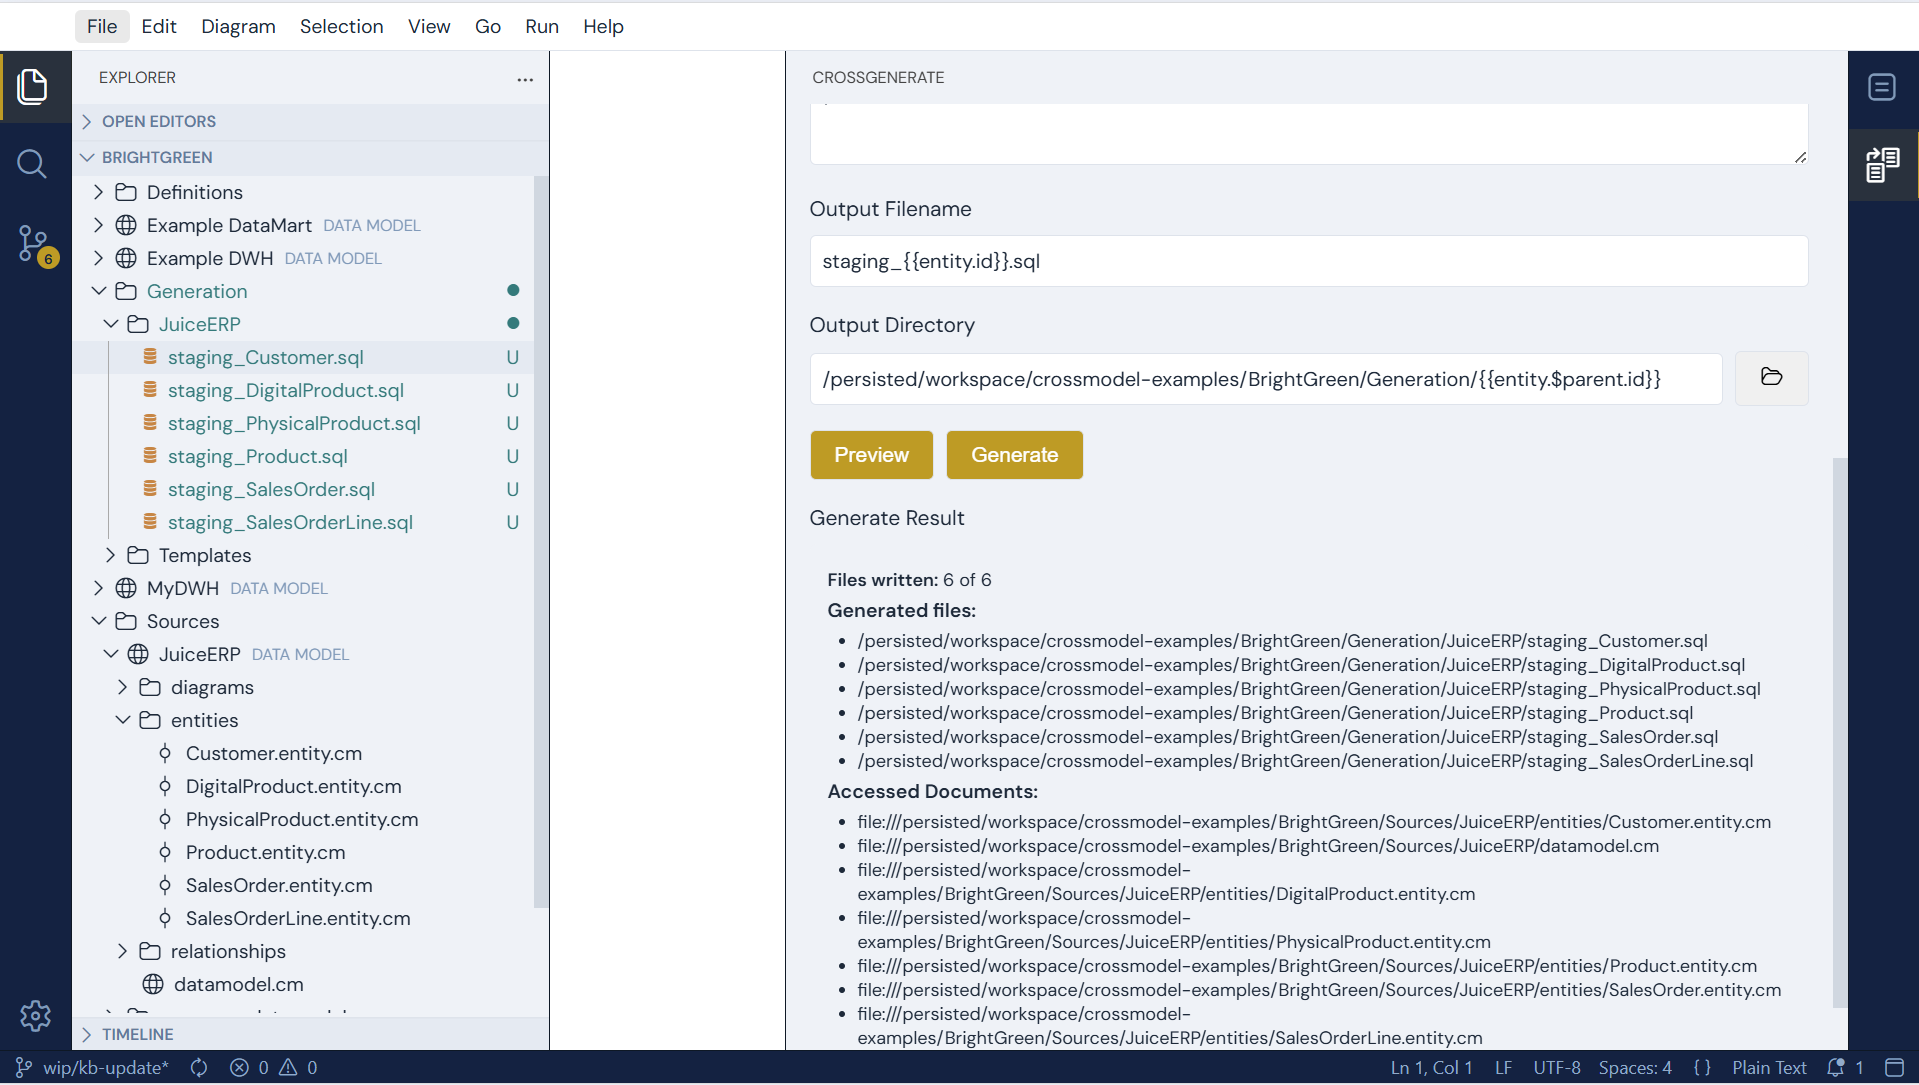Select the CrossGenerate icon in right sidebar
Screen dimensions: 1919x1085
[1882, 164]
